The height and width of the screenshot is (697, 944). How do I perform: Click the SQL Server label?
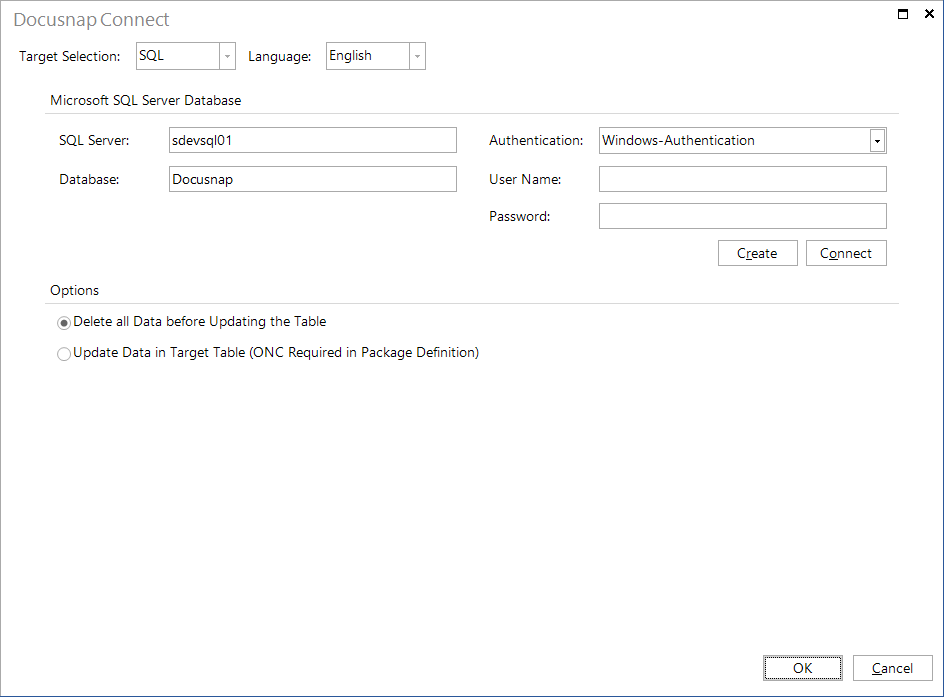coord(94,140)
